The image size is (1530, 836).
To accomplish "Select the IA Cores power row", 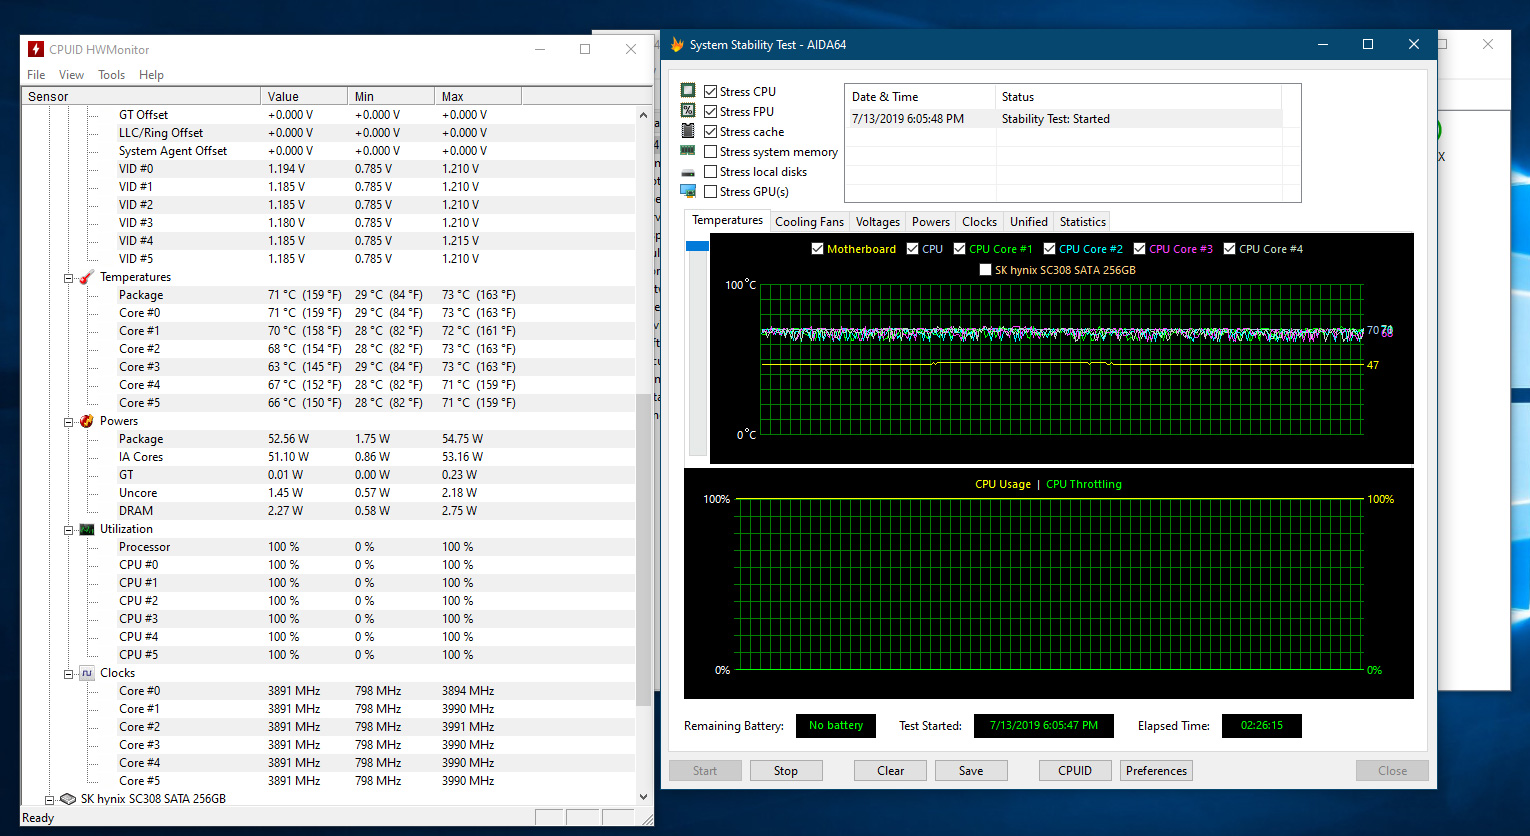I will click(x=328, y=457).
